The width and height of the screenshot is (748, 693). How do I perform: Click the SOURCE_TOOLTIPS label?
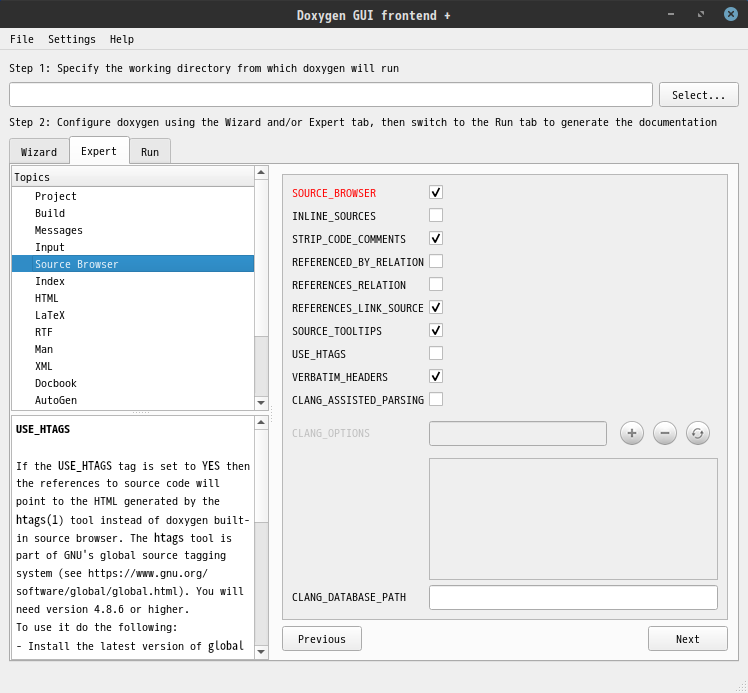(x=337, y=331)
